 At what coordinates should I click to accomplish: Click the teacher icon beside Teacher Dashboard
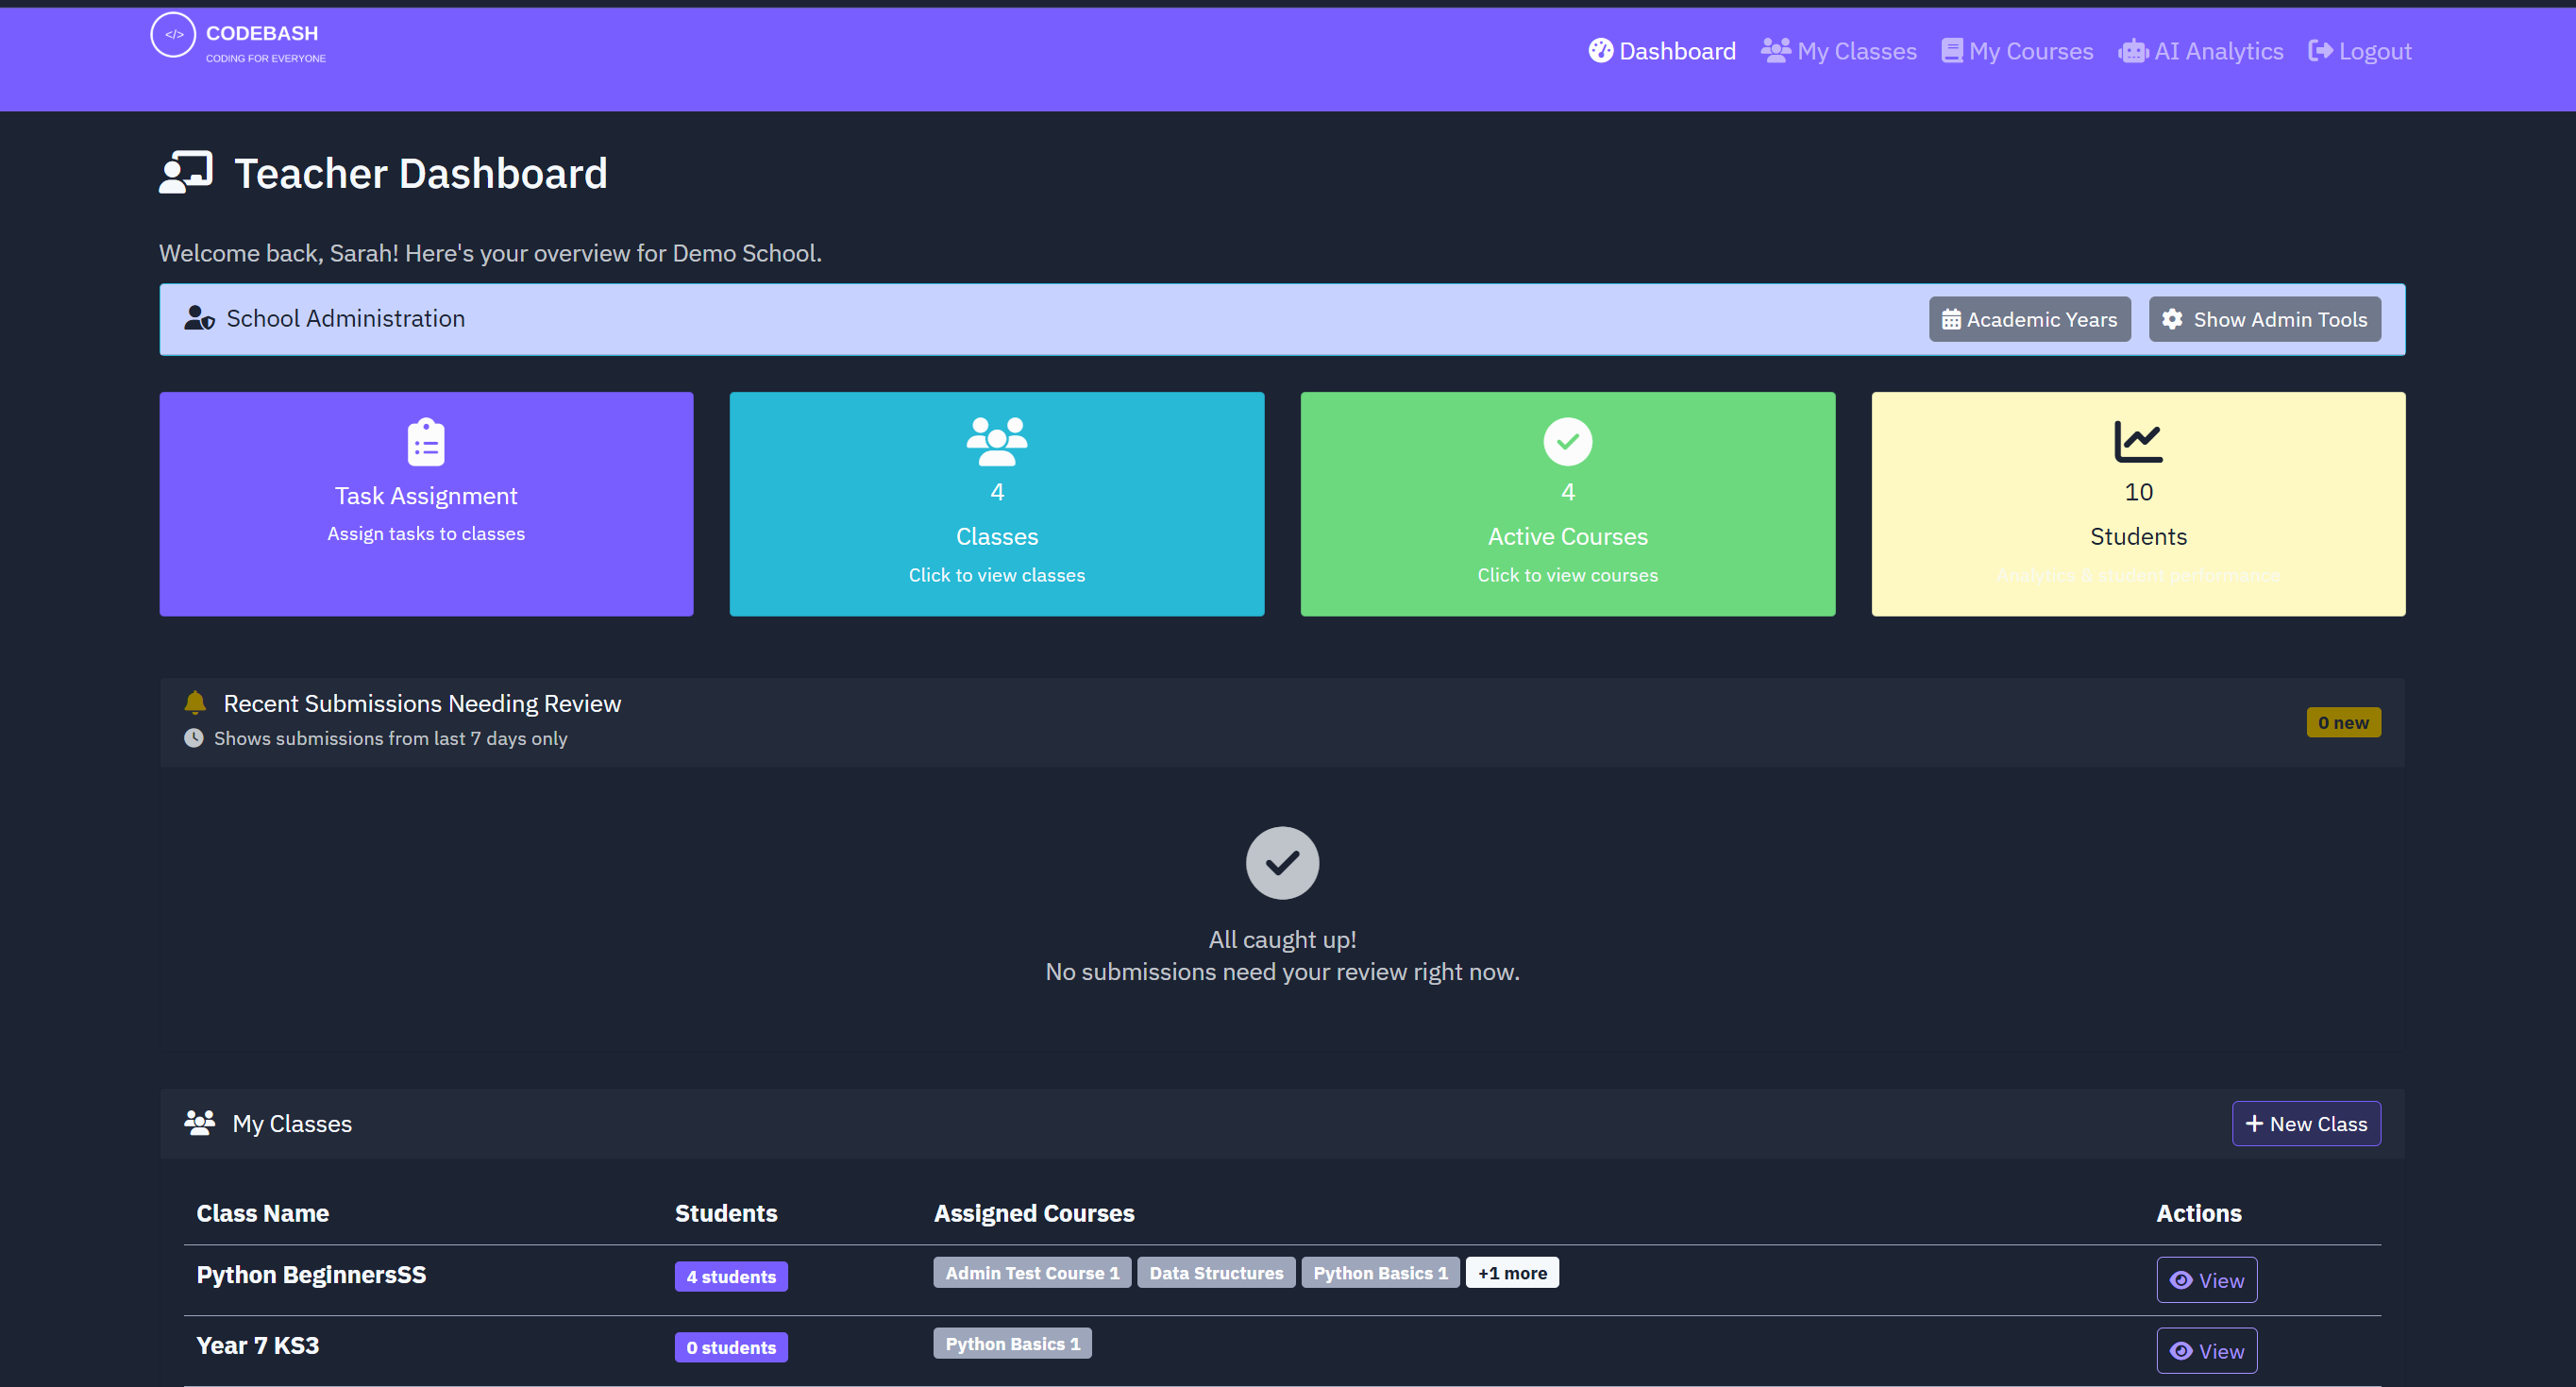pos(186,173)
